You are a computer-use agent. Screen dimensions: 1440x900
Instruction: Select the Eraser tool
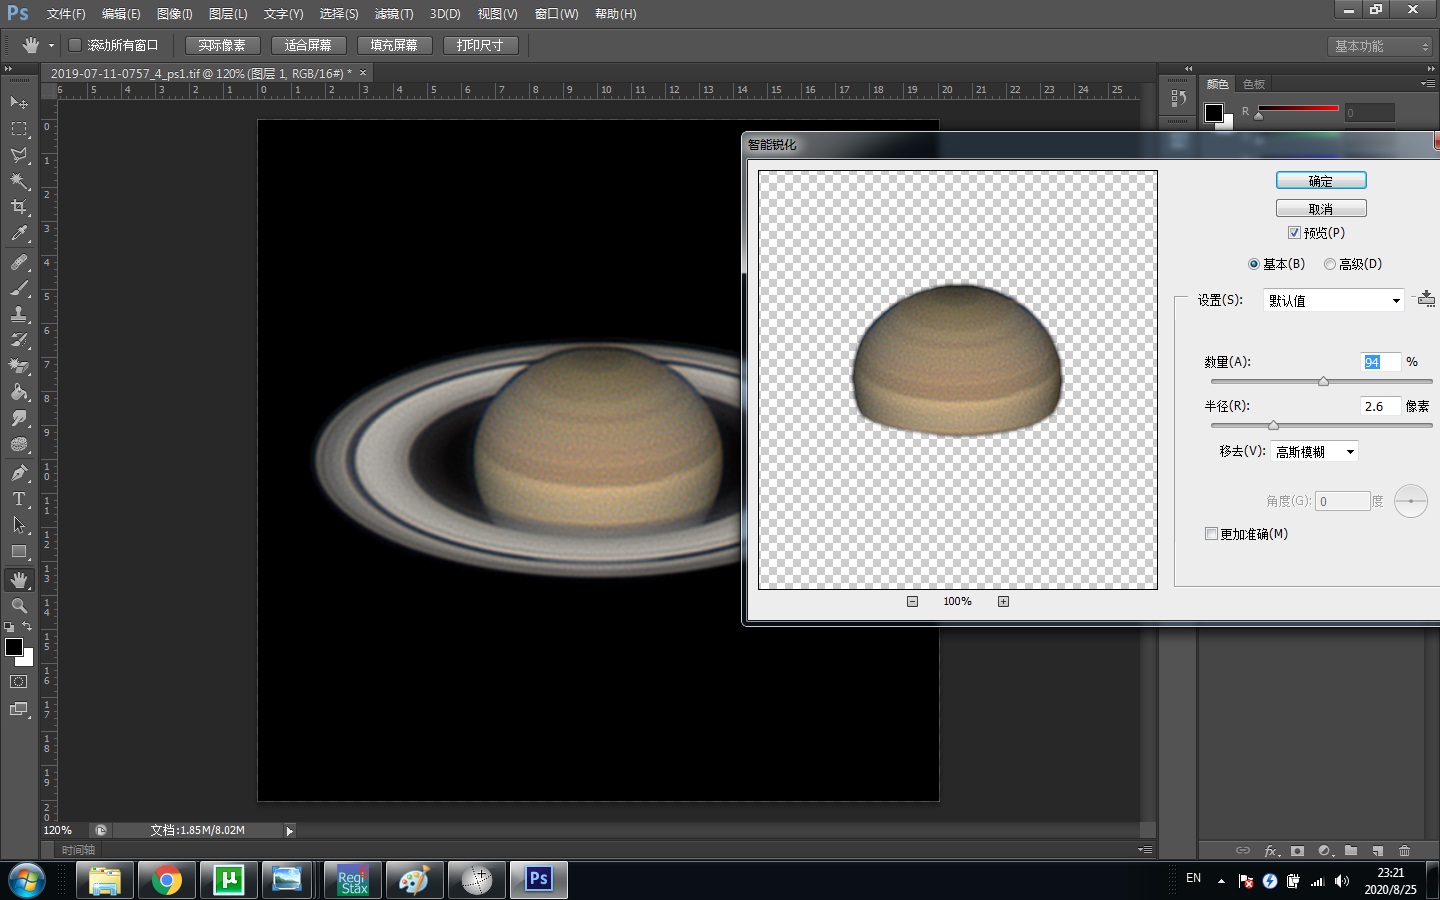pos(19,366)
